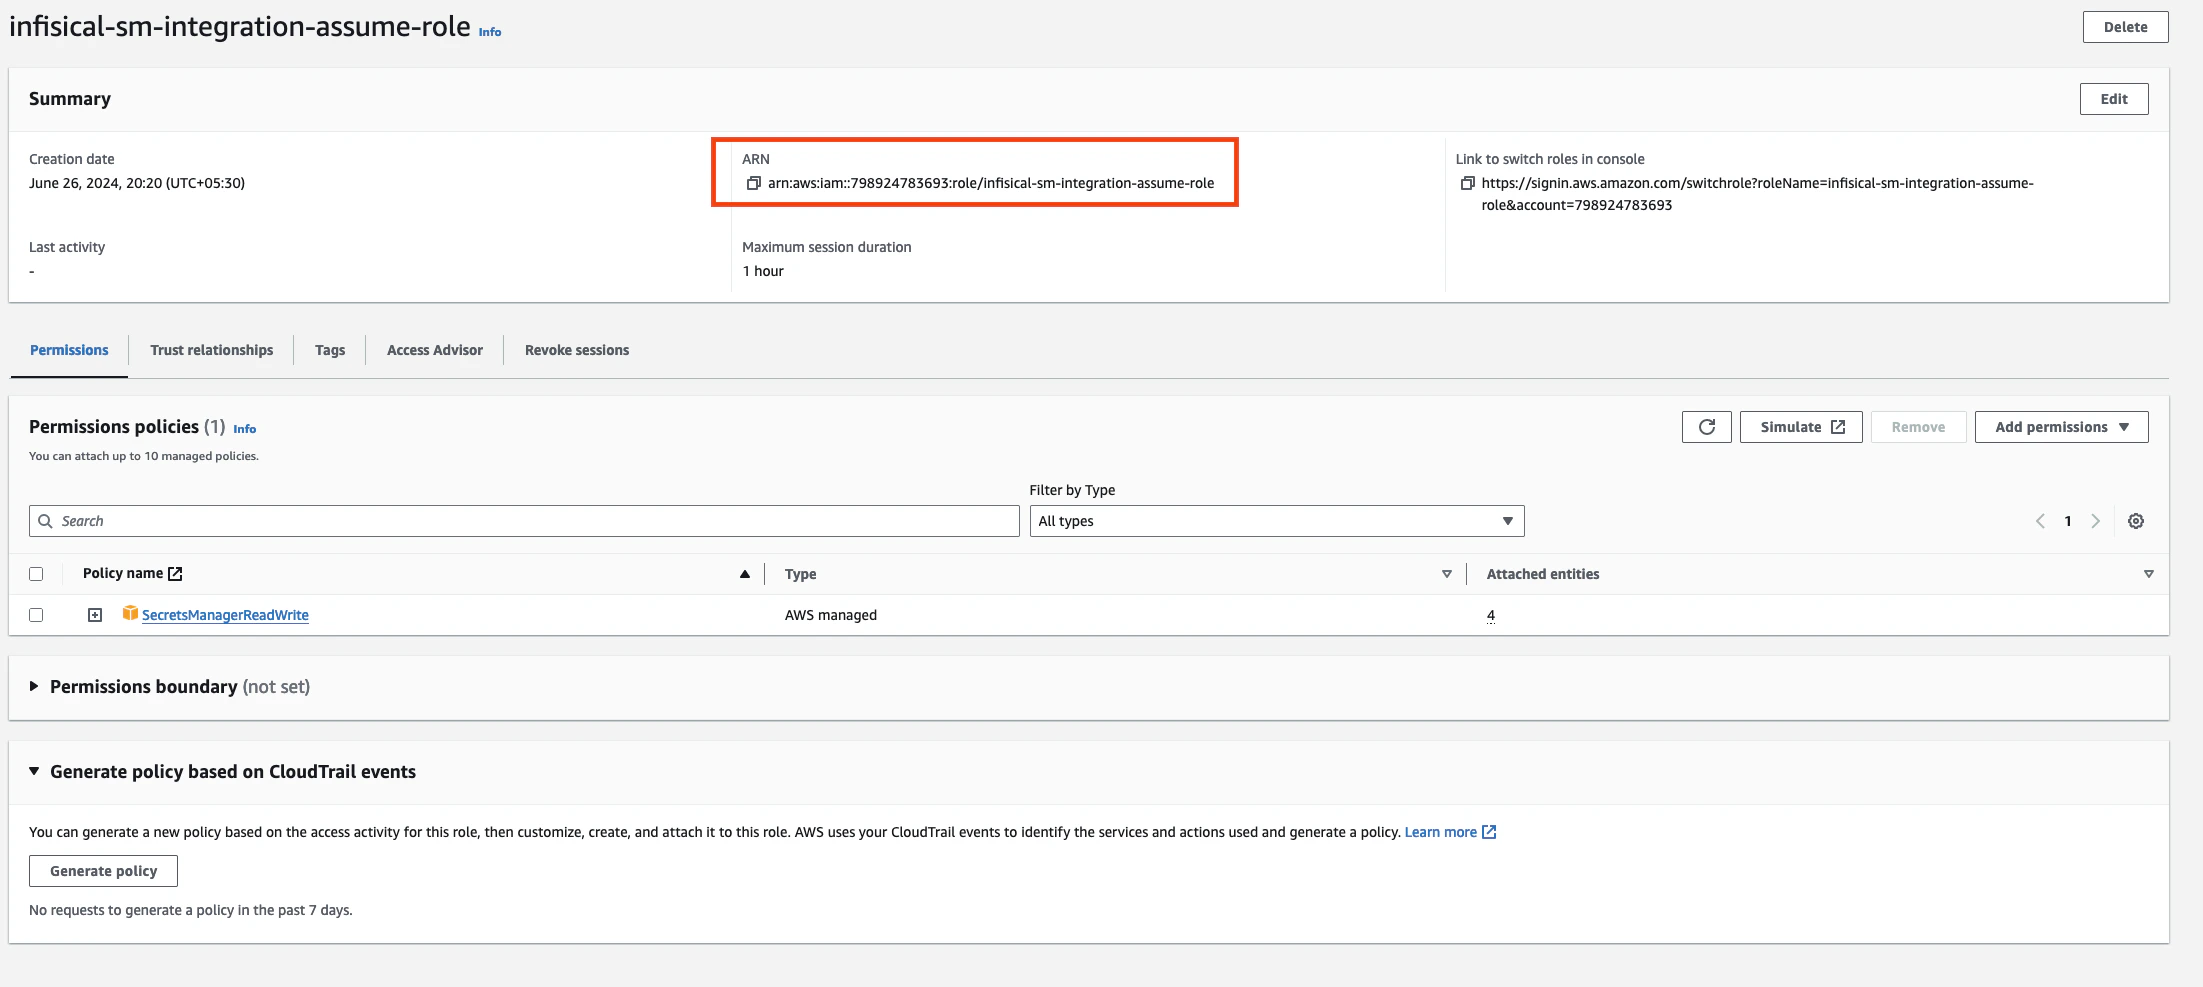
Task: Click the Generate policy button
Action: pyautogui.click(x=104, y=871)
